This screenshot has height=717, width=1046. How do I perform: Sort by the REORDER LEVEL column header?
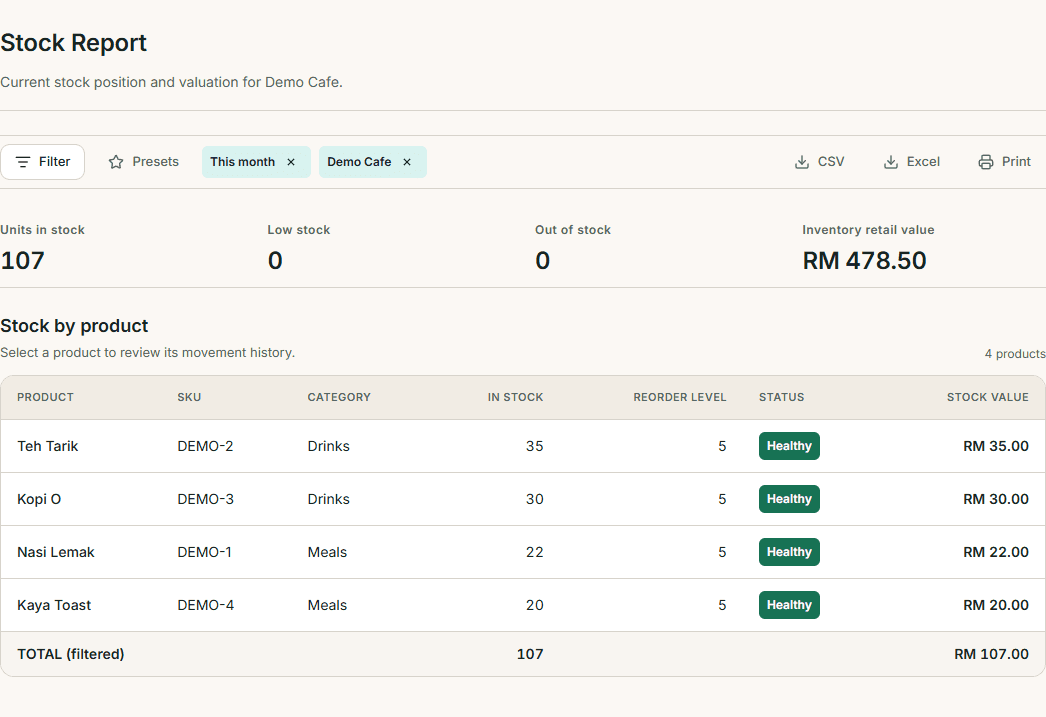680,398
